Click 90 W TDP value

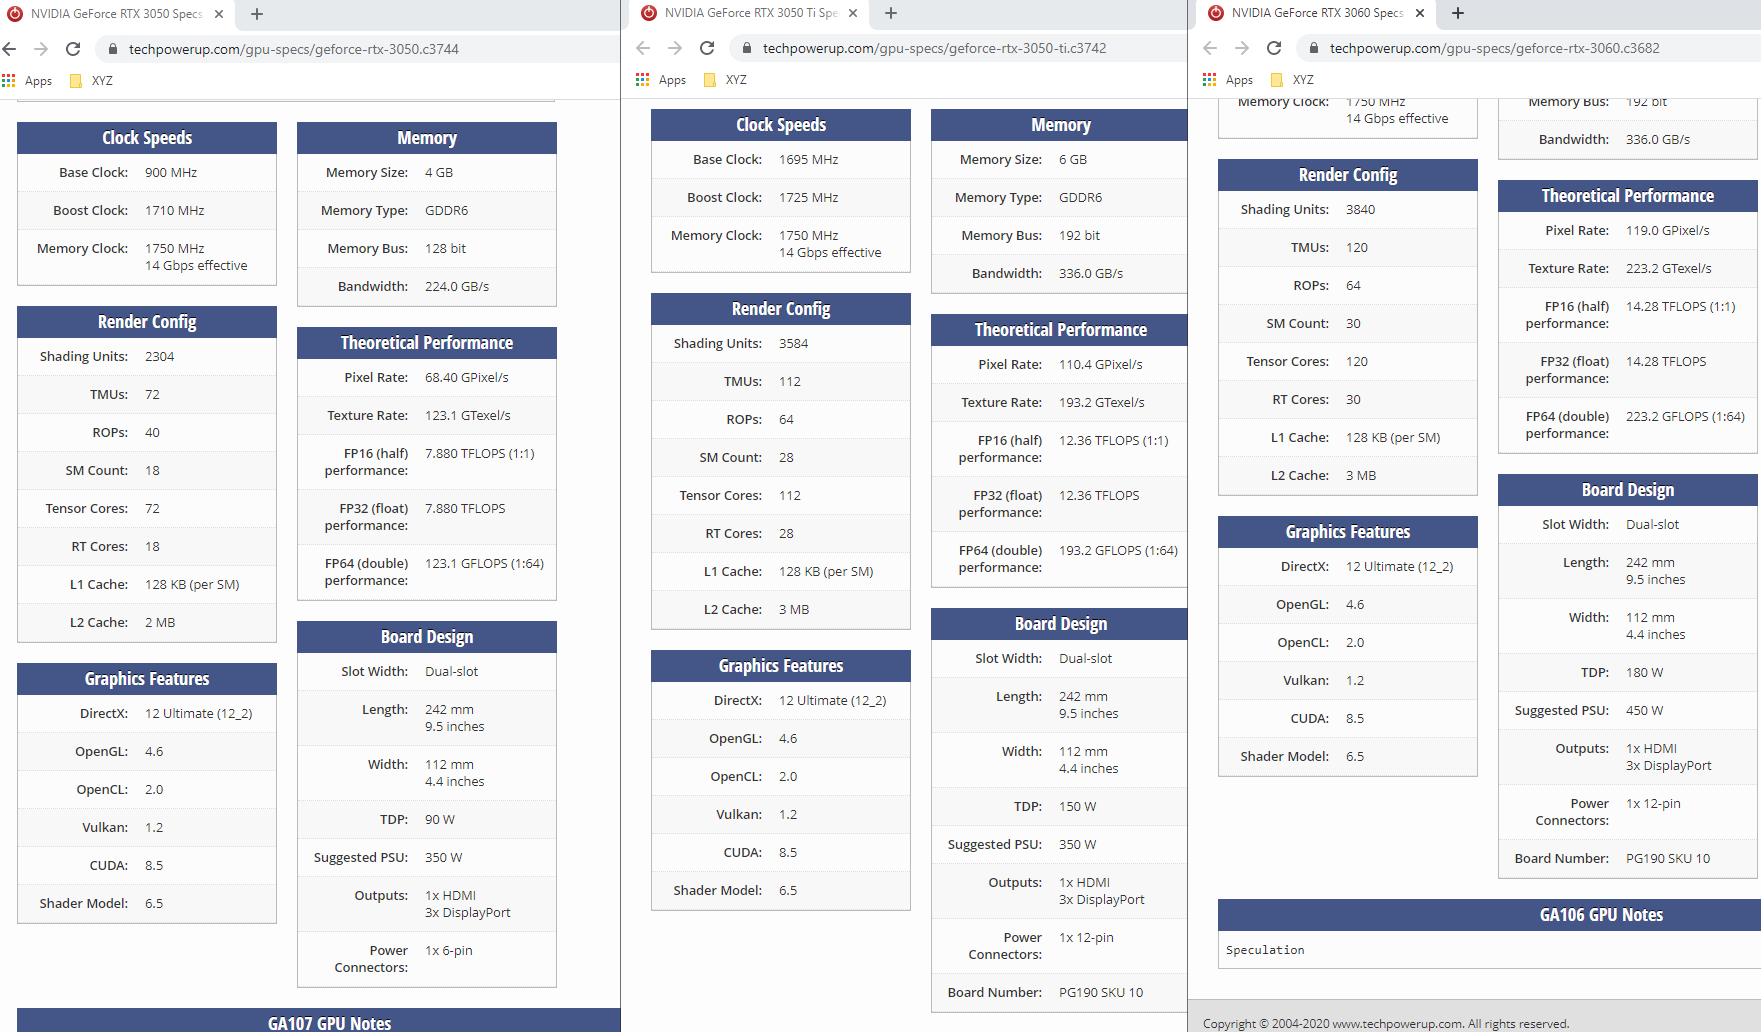coord(440,820)
